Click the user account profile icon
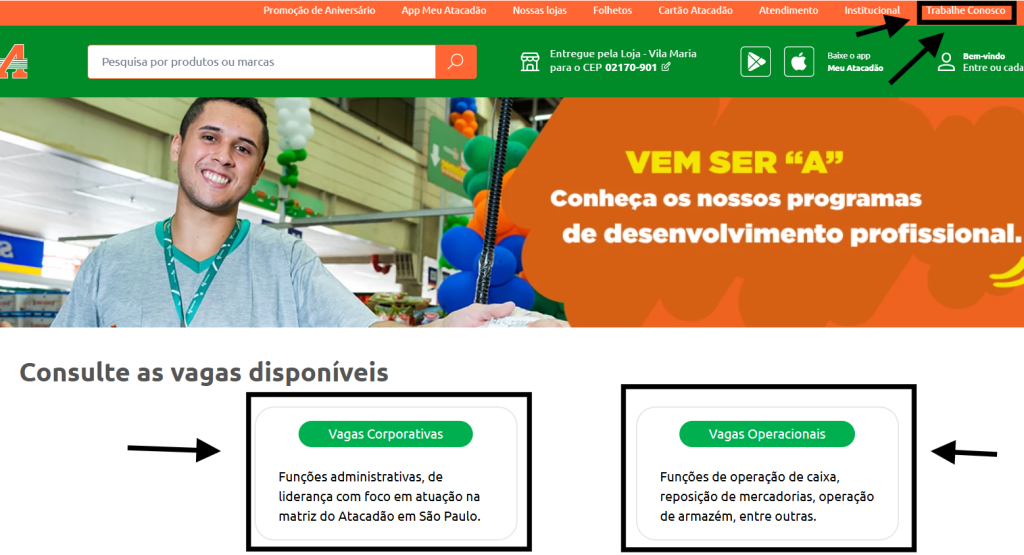1024x555 pixels. pyautogui.click(x=946, y=62)
